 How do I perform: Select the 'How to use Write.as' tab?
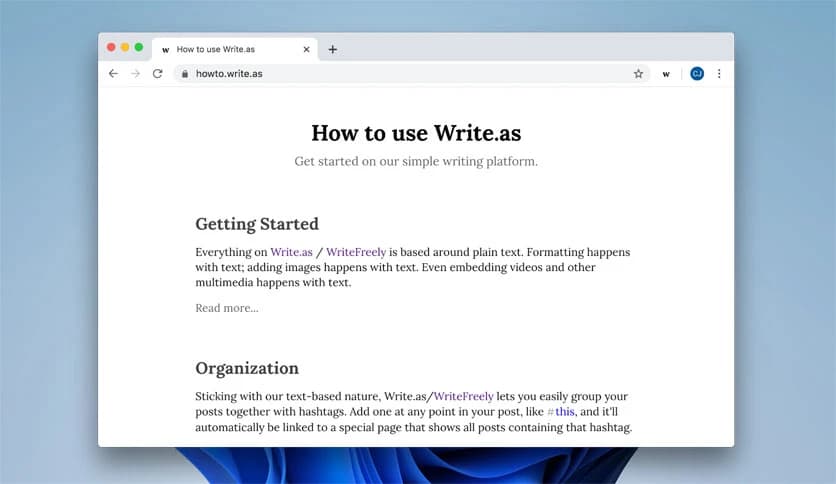pos(235,49)
